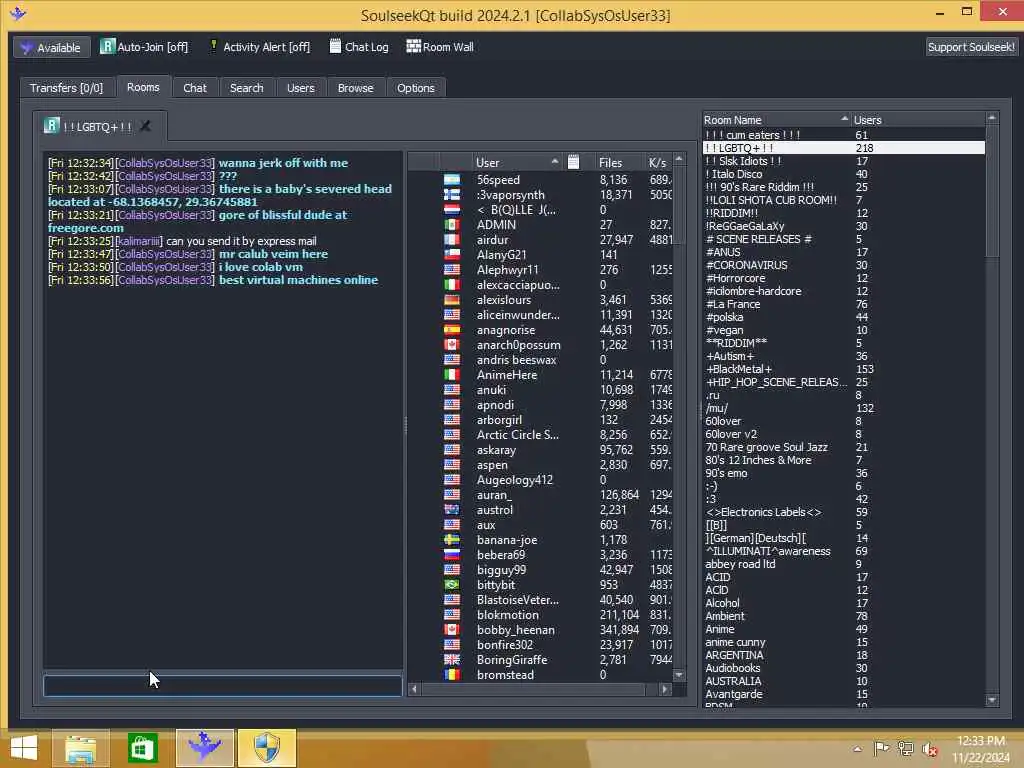Sort user list by K/s column
Image resolution: width=1024 pixels, height=768 pixels.
[657, 163]
